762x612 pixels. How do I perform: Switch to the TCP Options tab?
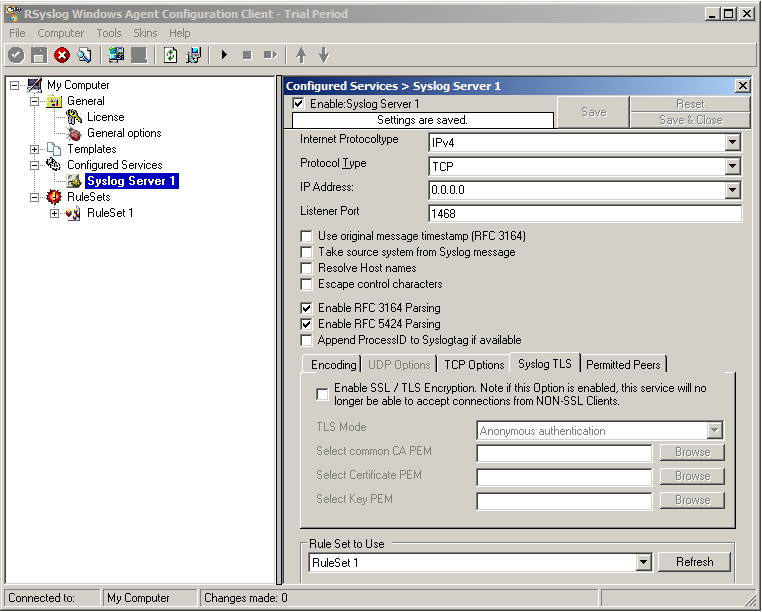click(474, 365)
